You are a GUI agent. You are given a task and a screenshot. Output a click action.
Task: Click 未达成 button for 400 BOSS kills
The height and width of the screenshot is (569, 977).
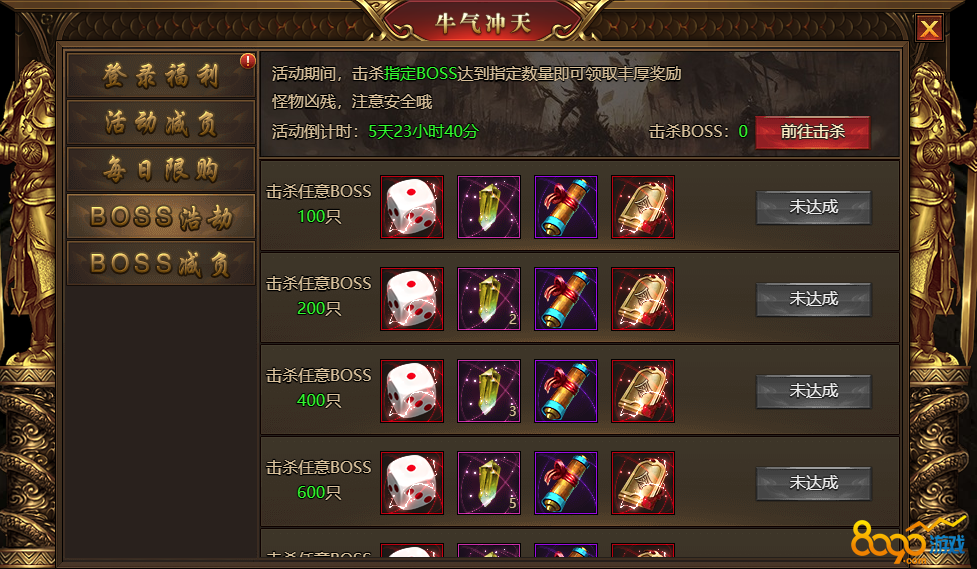[813, 391]
